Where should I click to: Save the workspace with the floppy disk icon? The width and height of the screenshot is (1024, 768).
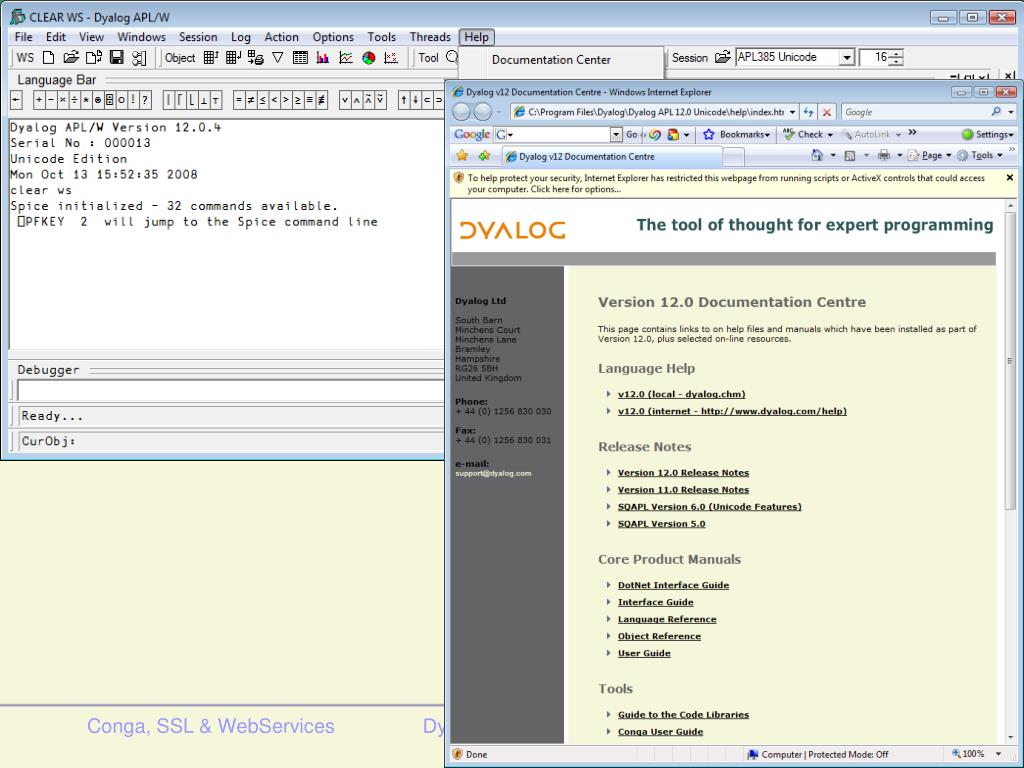click(116, 57)
